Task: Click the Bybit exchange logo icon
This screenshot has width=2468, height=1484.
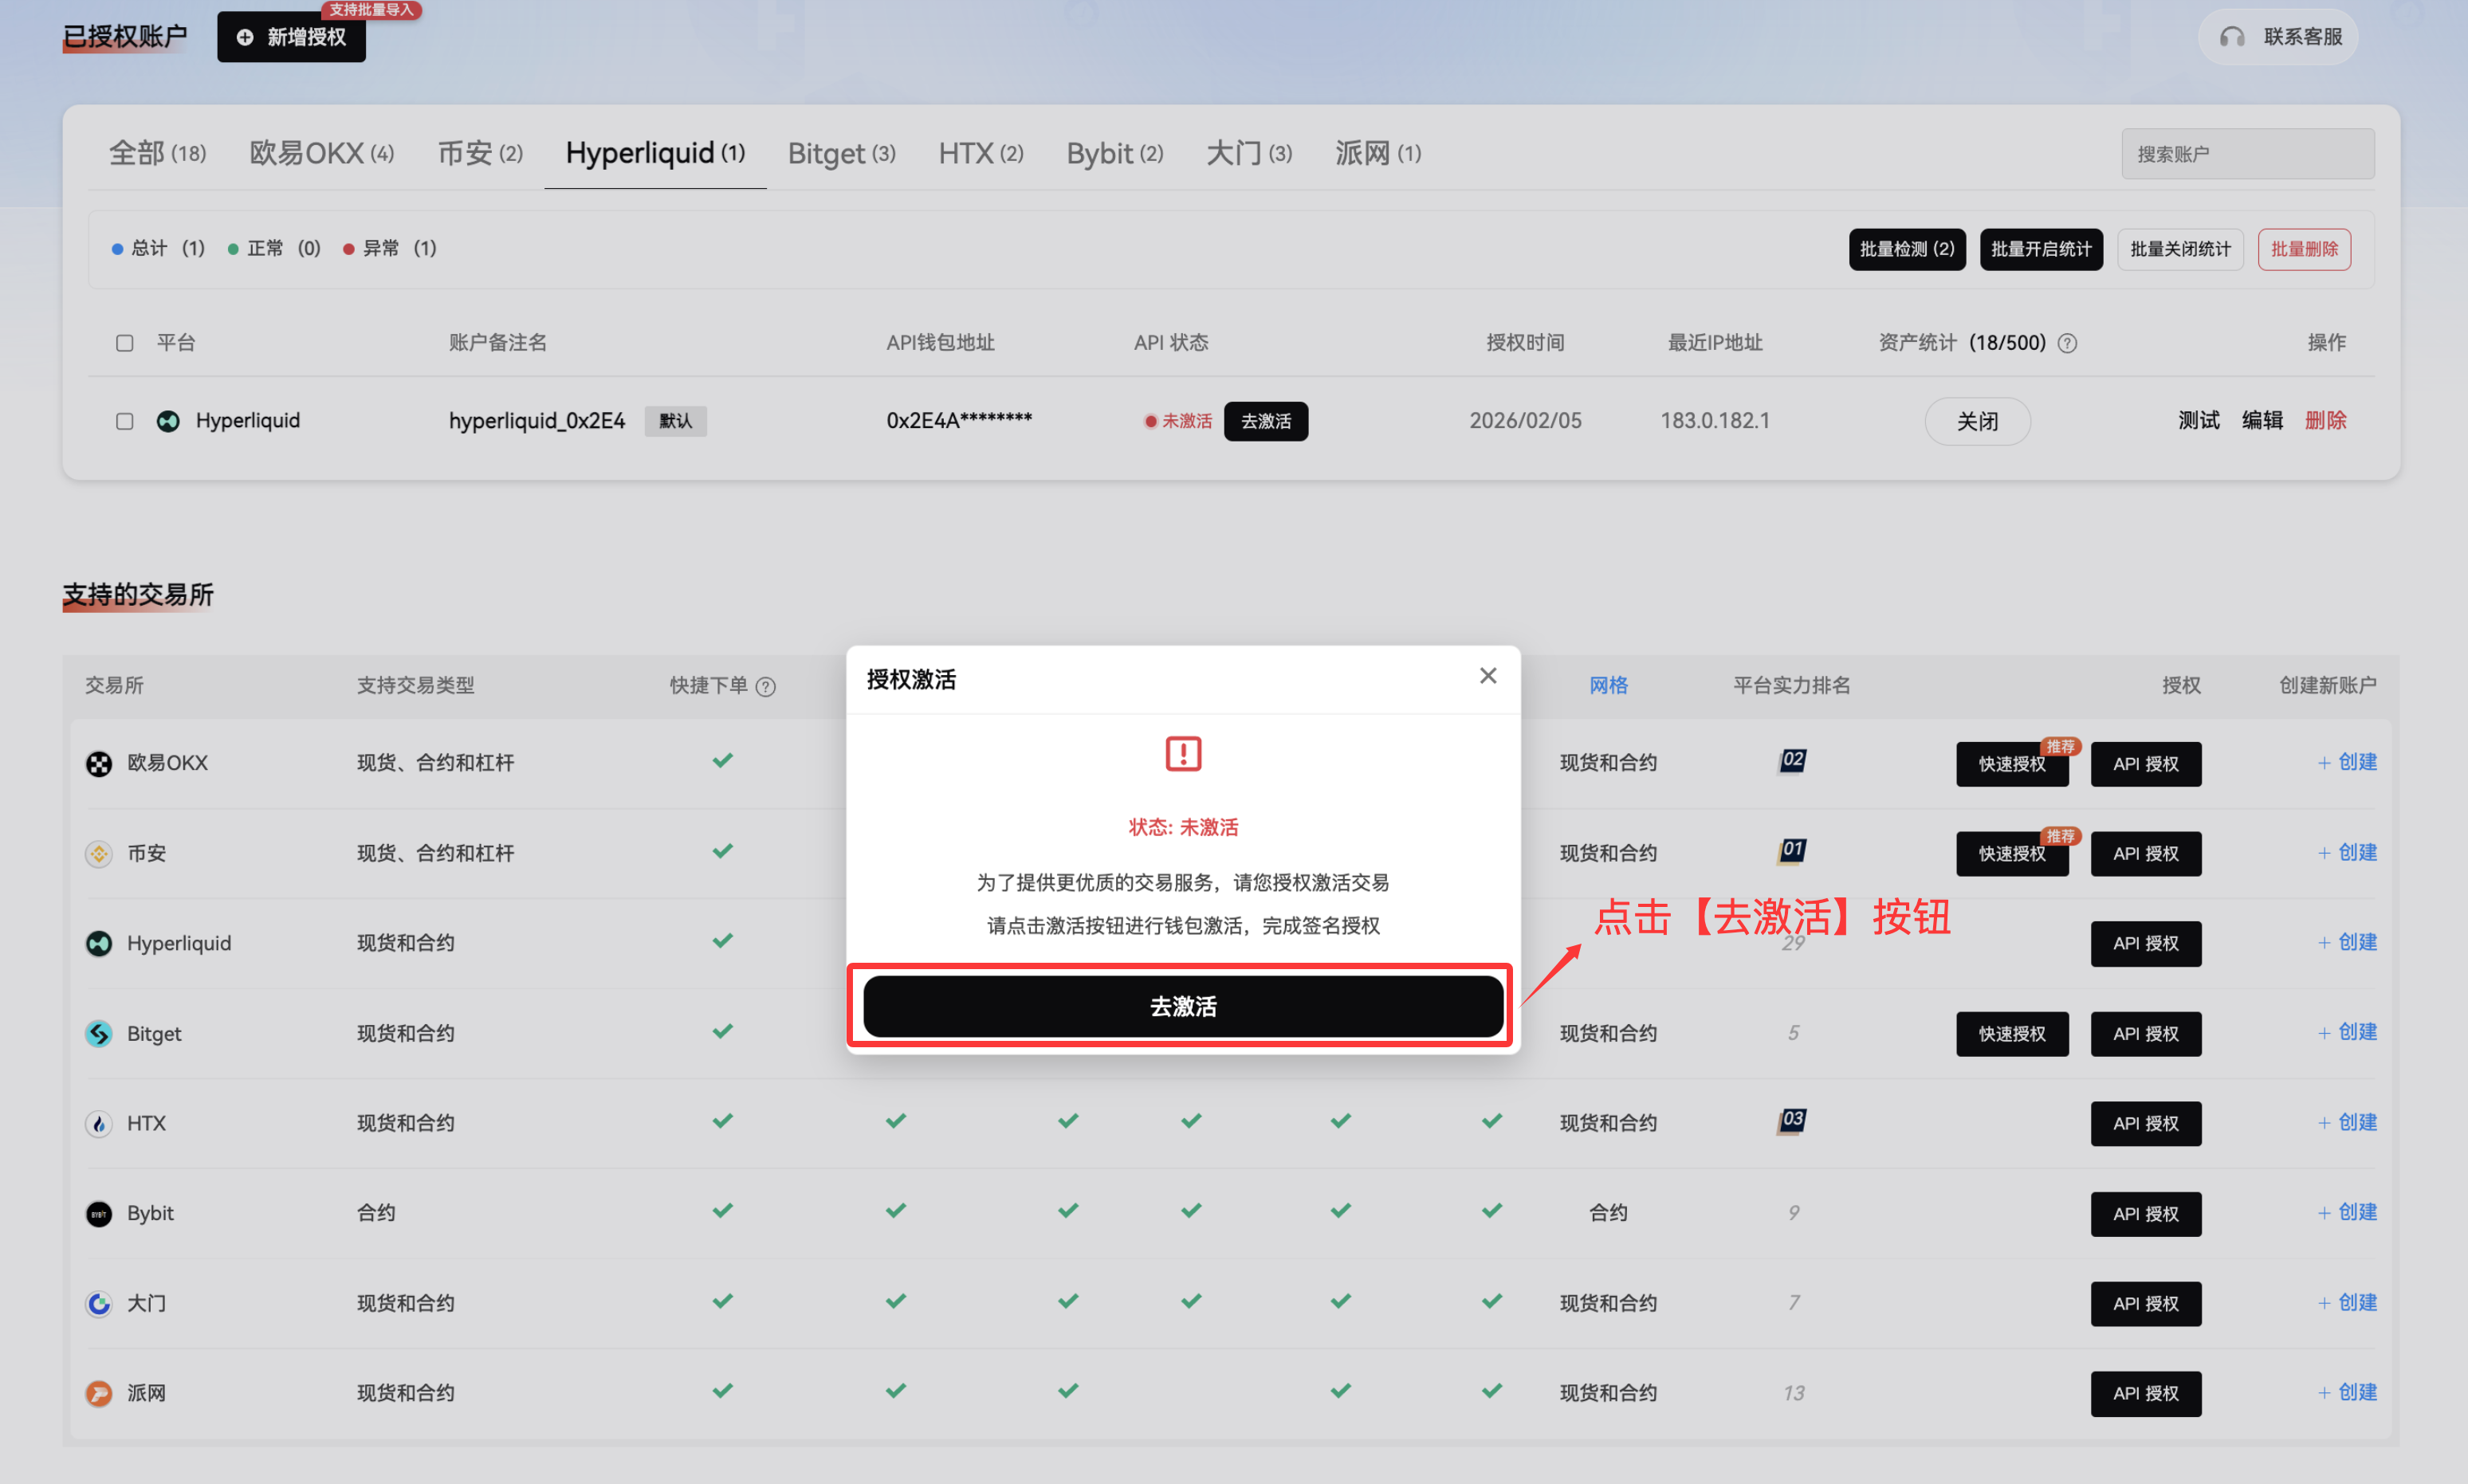Action: (98, 1213)
